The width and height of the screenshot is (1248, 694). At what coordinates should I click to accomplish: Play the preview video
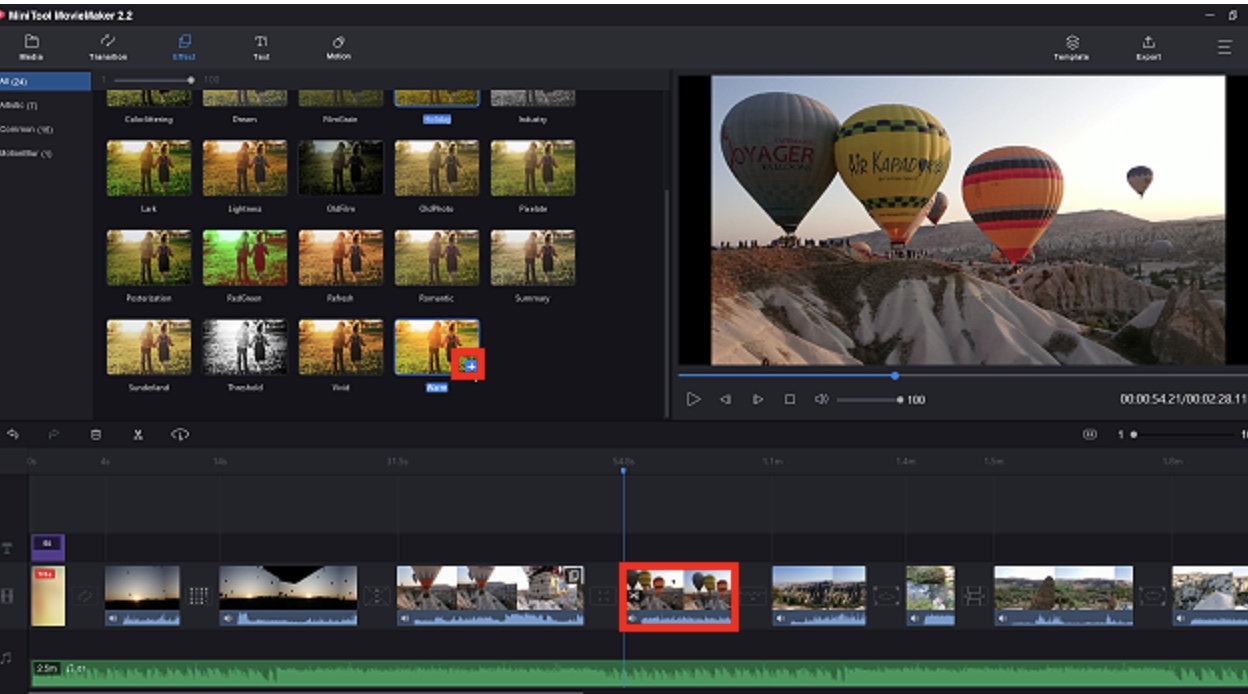coord(693,399)
